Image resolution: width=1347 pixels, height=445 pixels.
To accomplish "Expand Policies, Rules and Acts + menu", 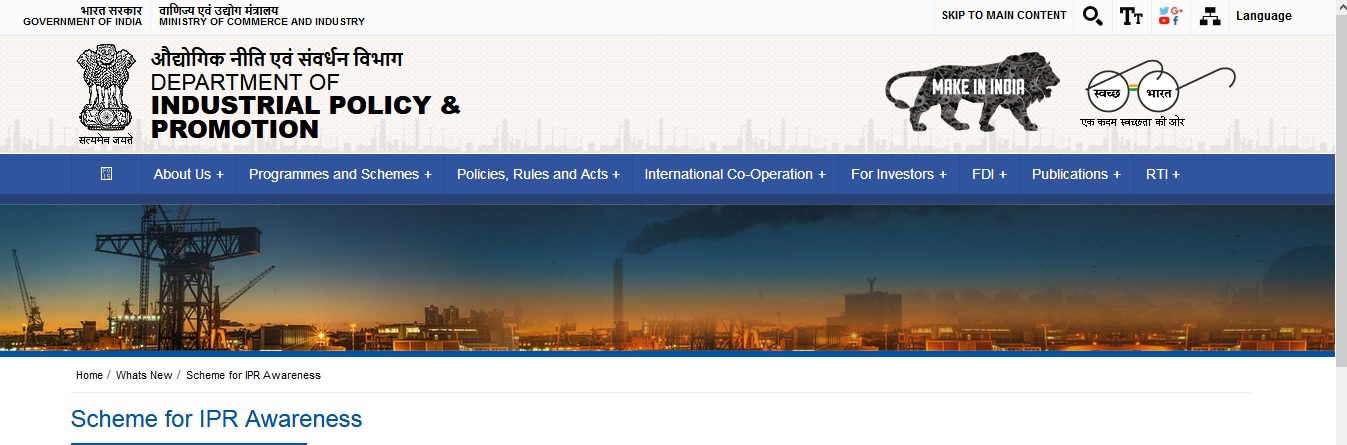I will pos(538,174).
